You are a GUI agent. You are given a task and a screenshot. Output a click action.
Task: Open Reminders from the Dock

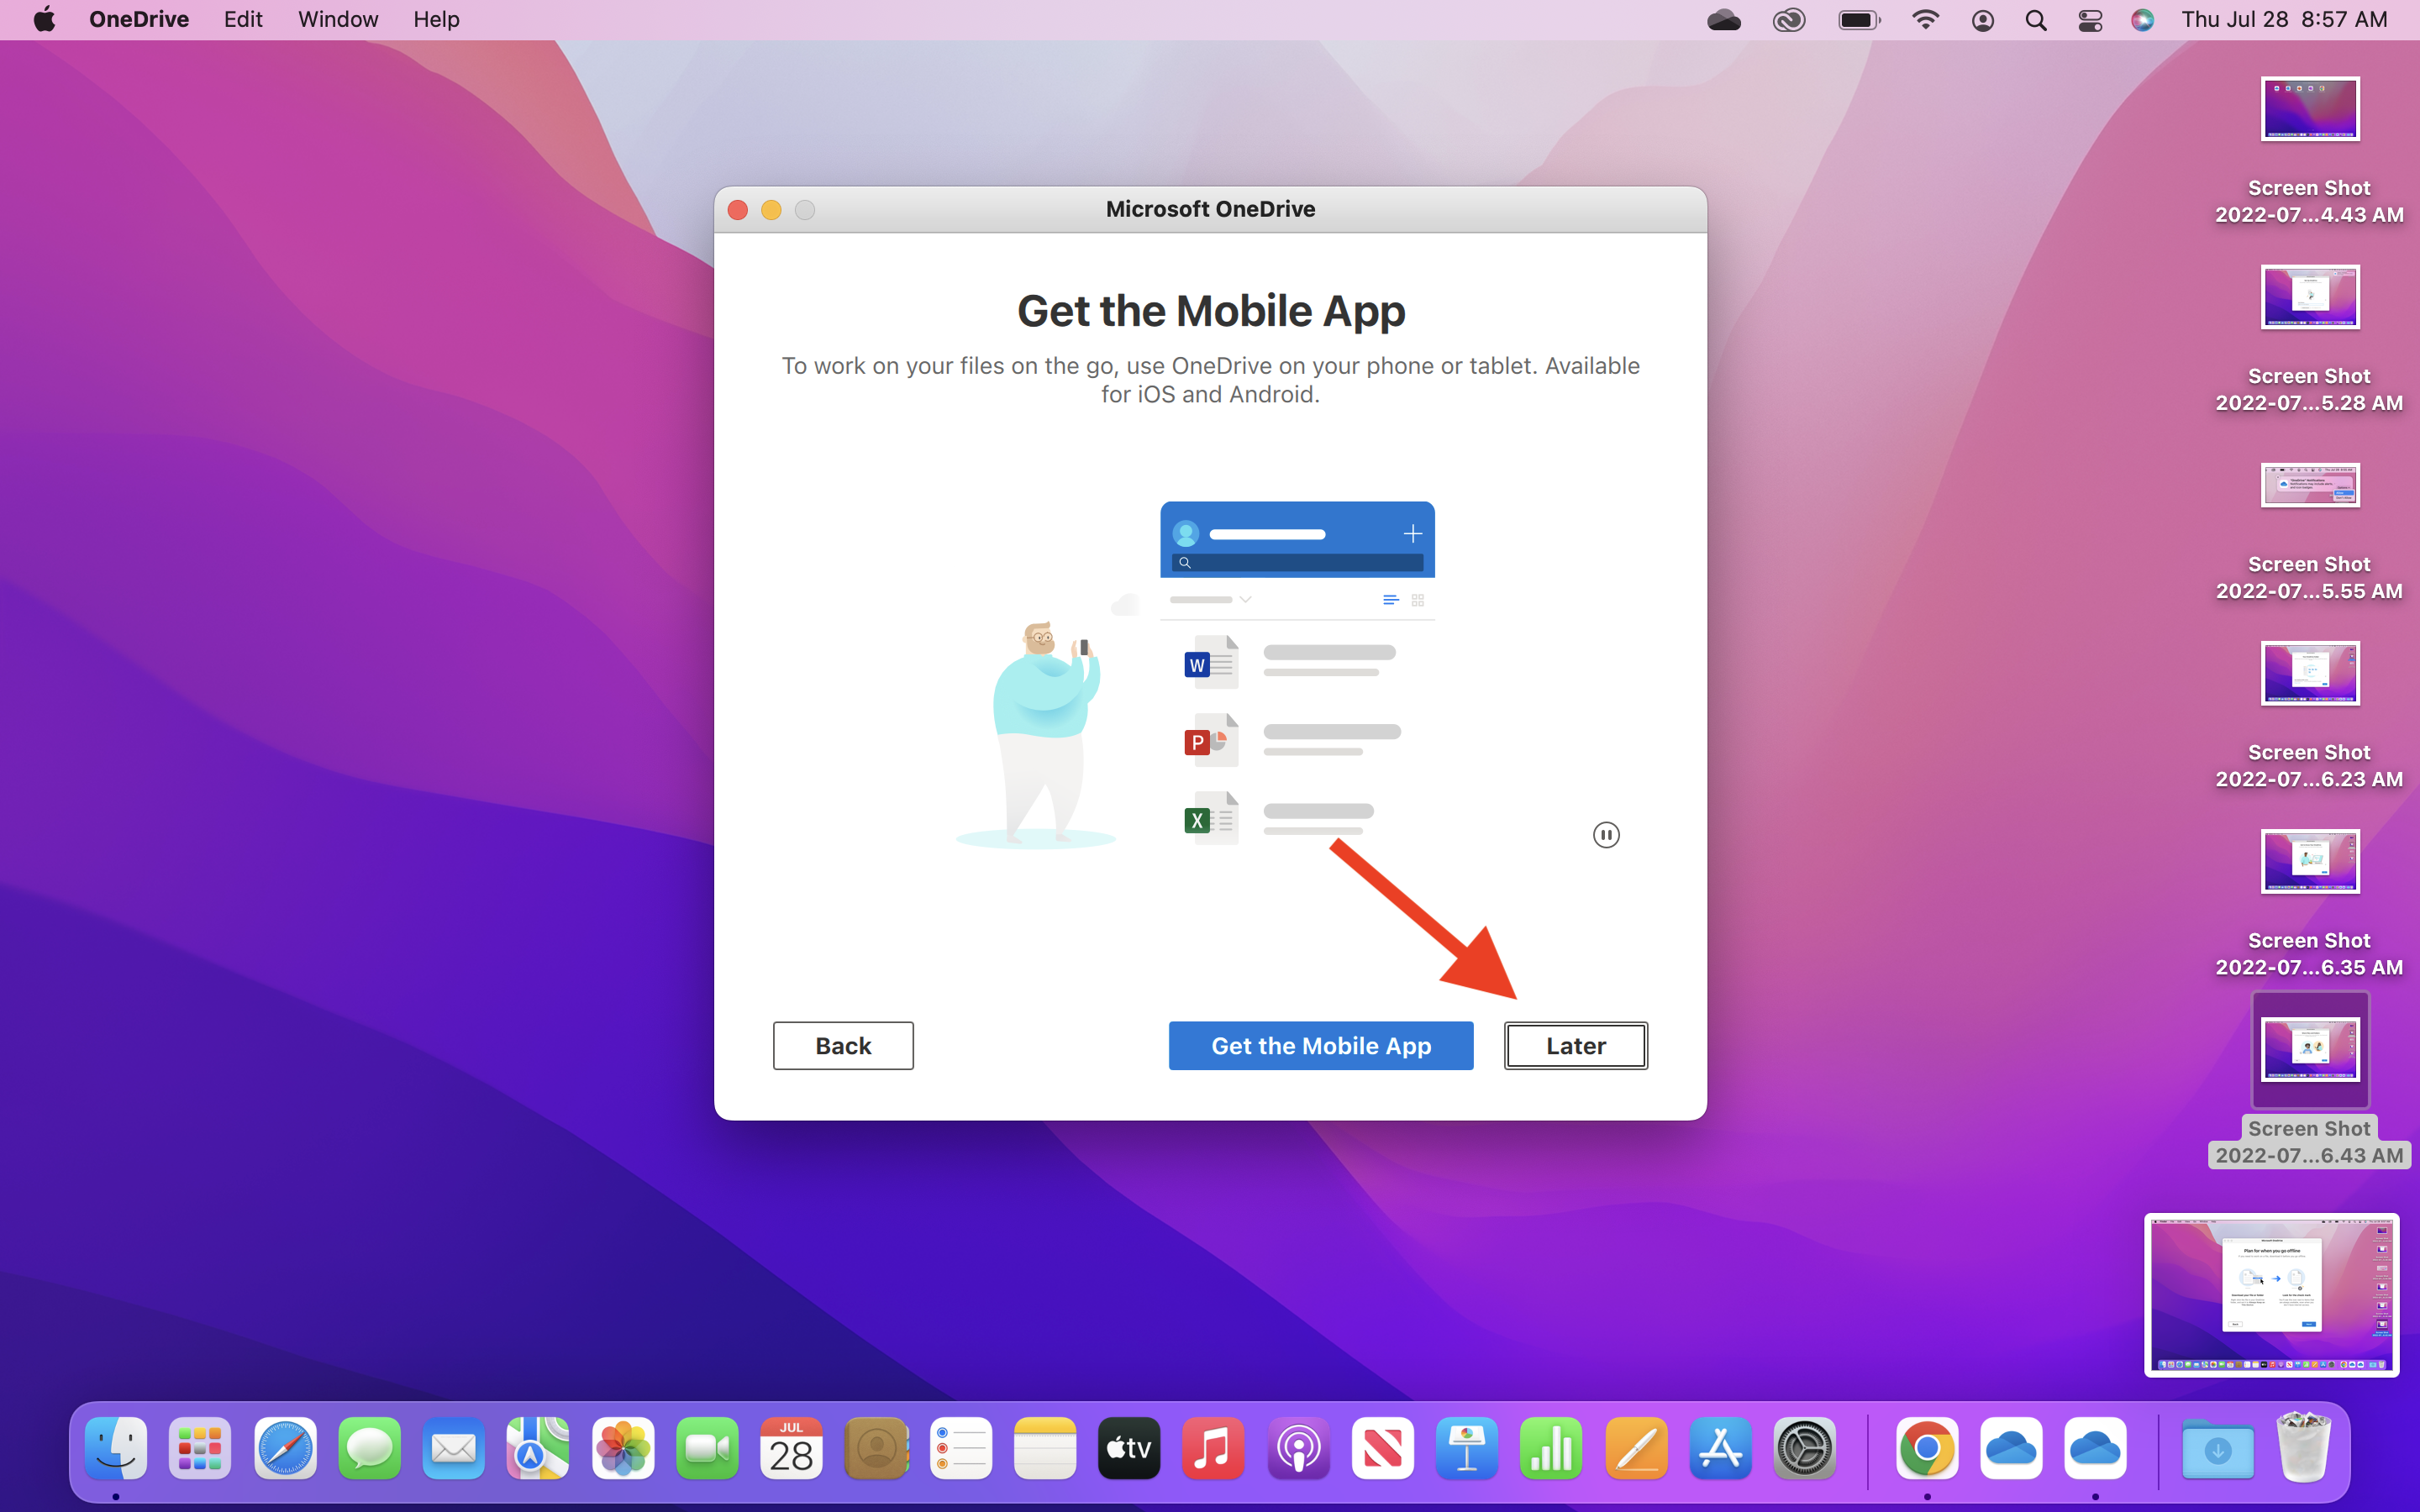pos(960,1448)
